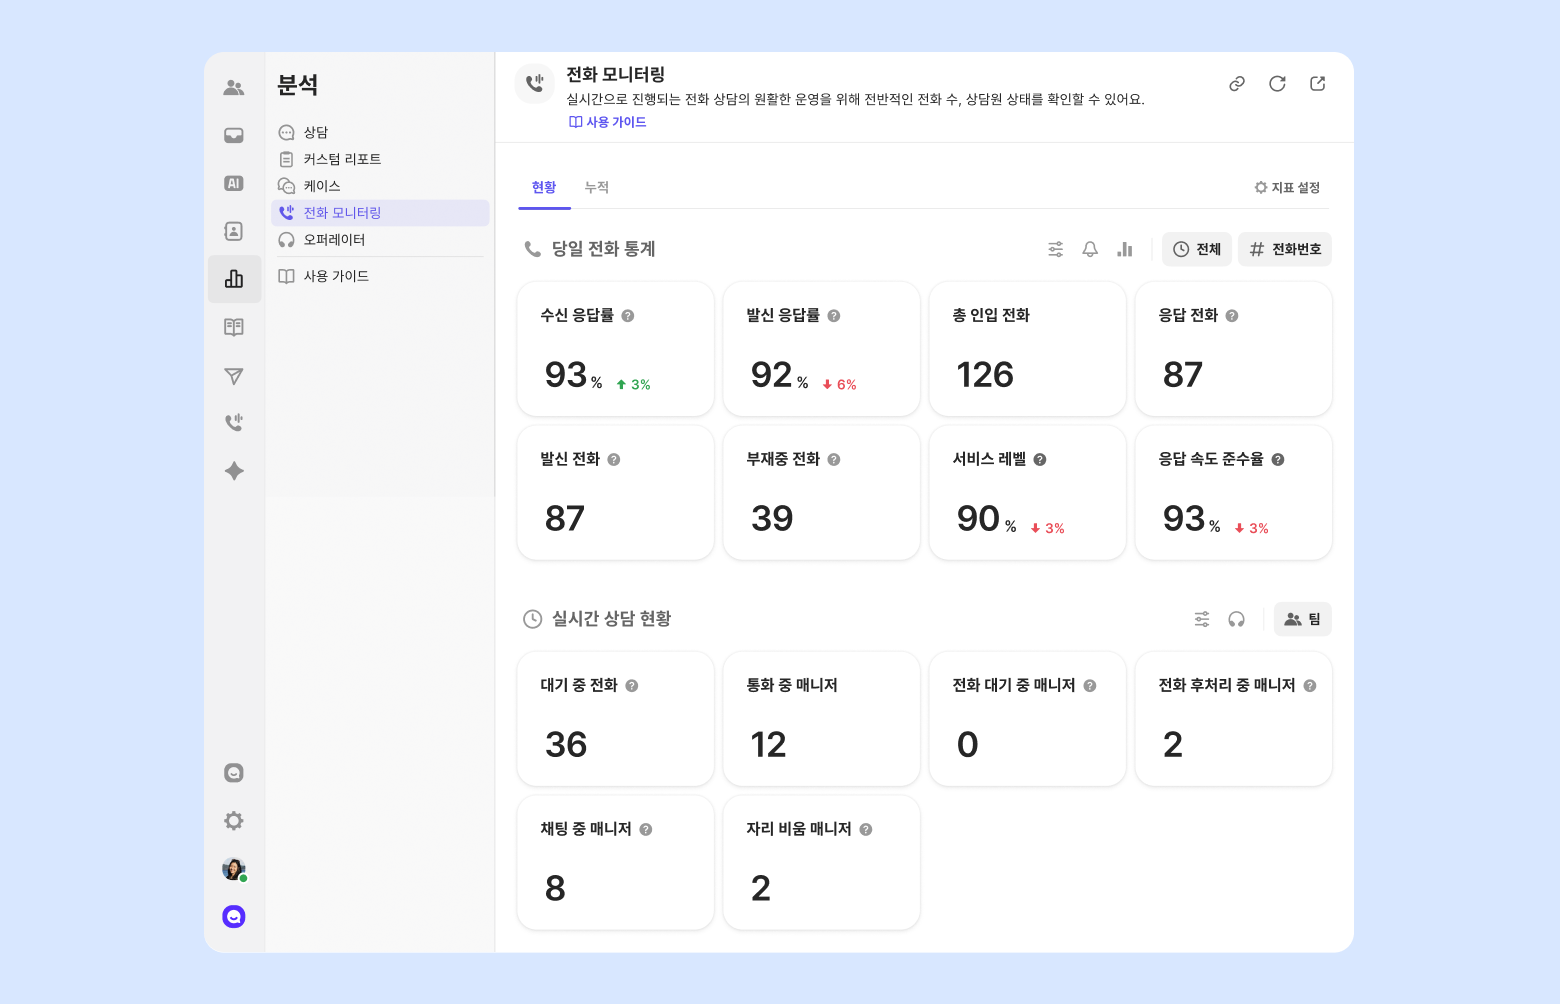The image size is (1560, 1004).
Task: Open the page in a new window icon
Action: (1317, 84)
